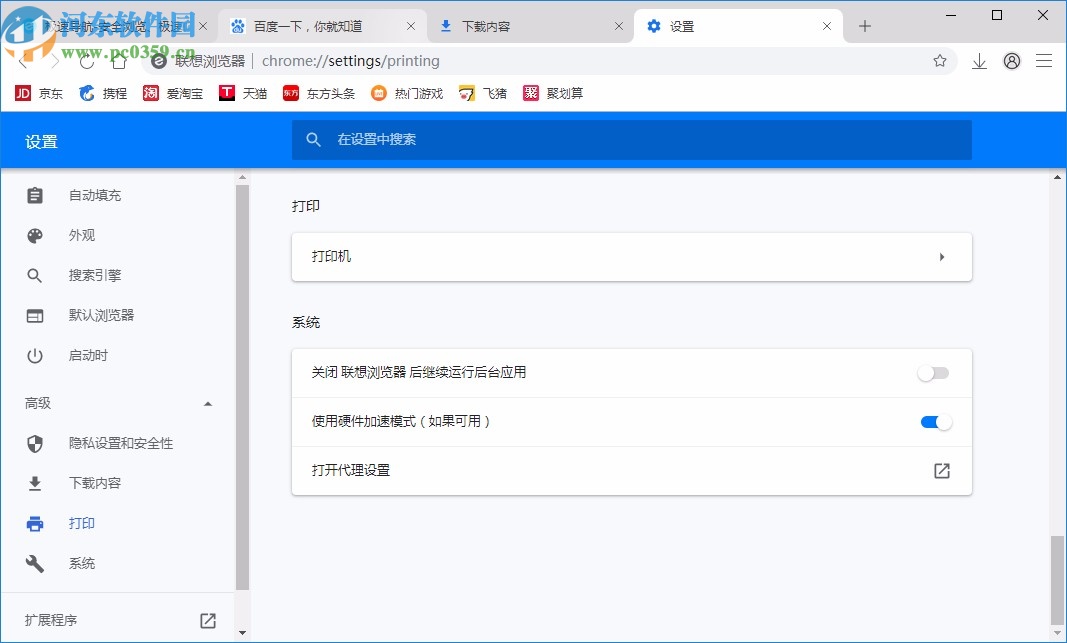Open 扩展程序 from the sidebar
The image size is (1067, 643).
51,620
